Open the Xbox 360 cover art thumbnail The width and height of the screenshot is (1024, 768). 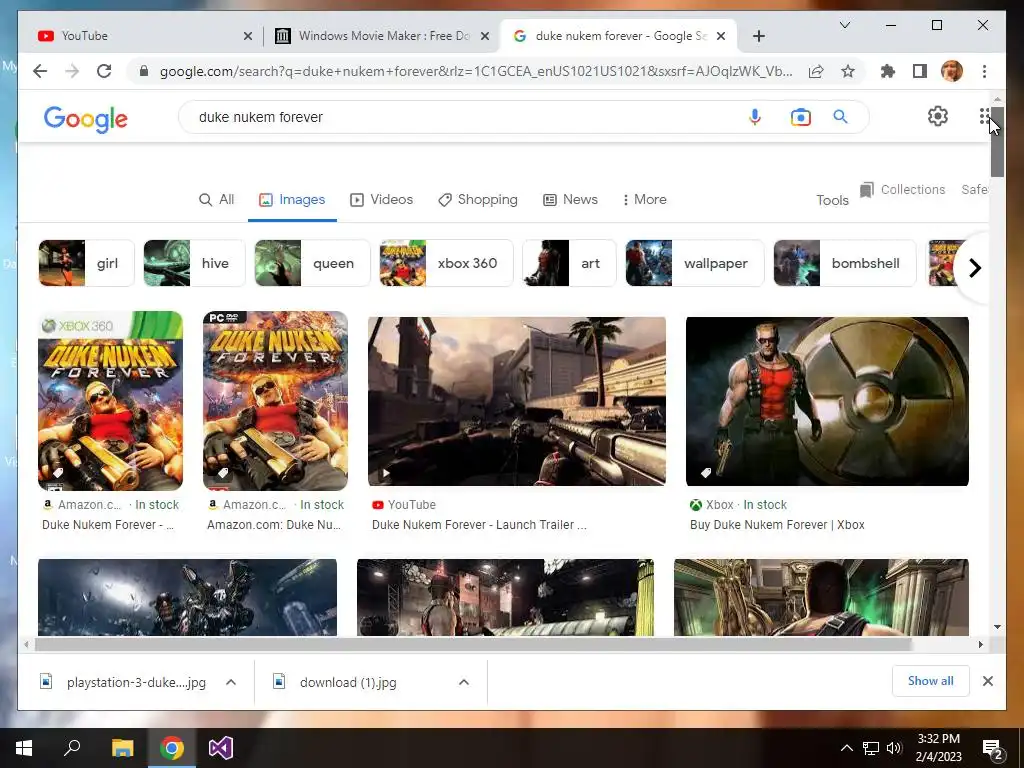point(110,401)
